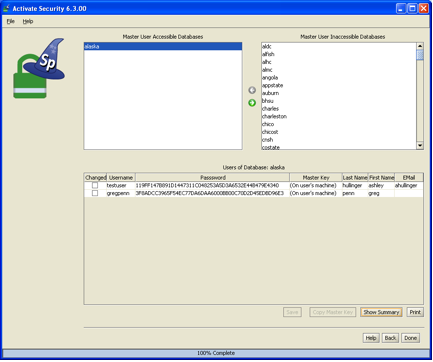Image resolution: width=433 pixels, height=362 pixels.
Task: Click the Back button
Action: [390, 338]
